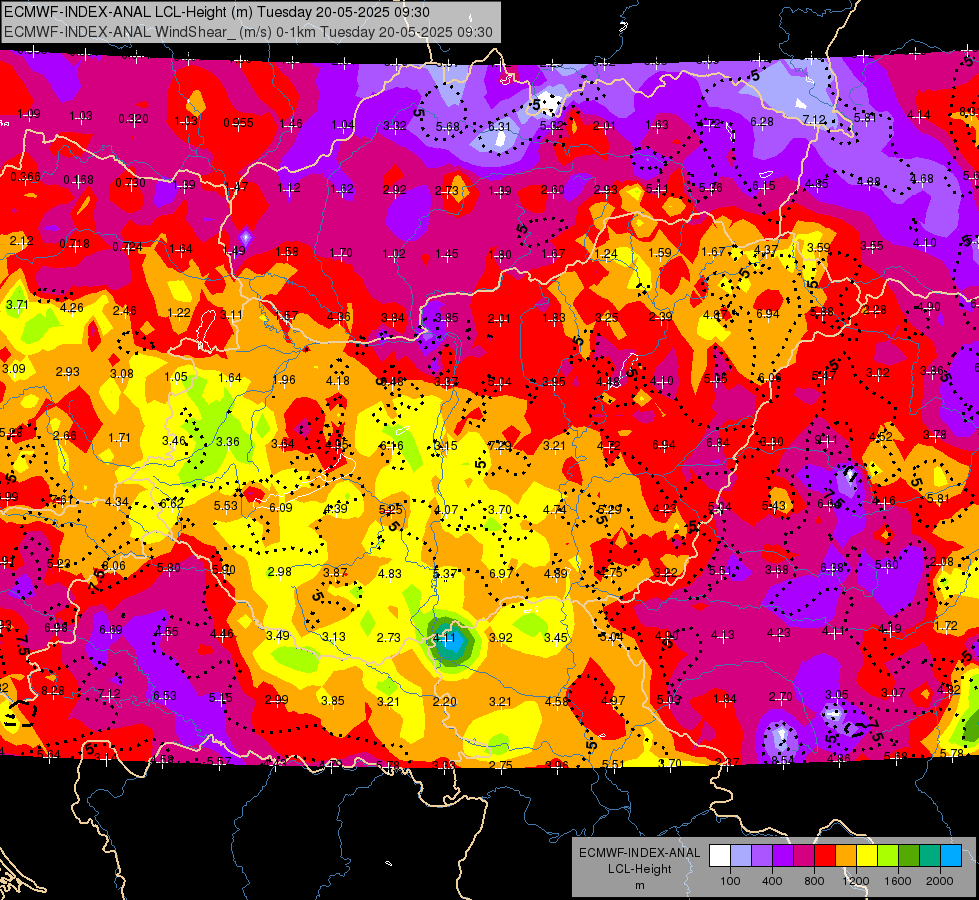Click the legend title 'LCL-Height'
979x900 pixels.
[x=640, y=869]
